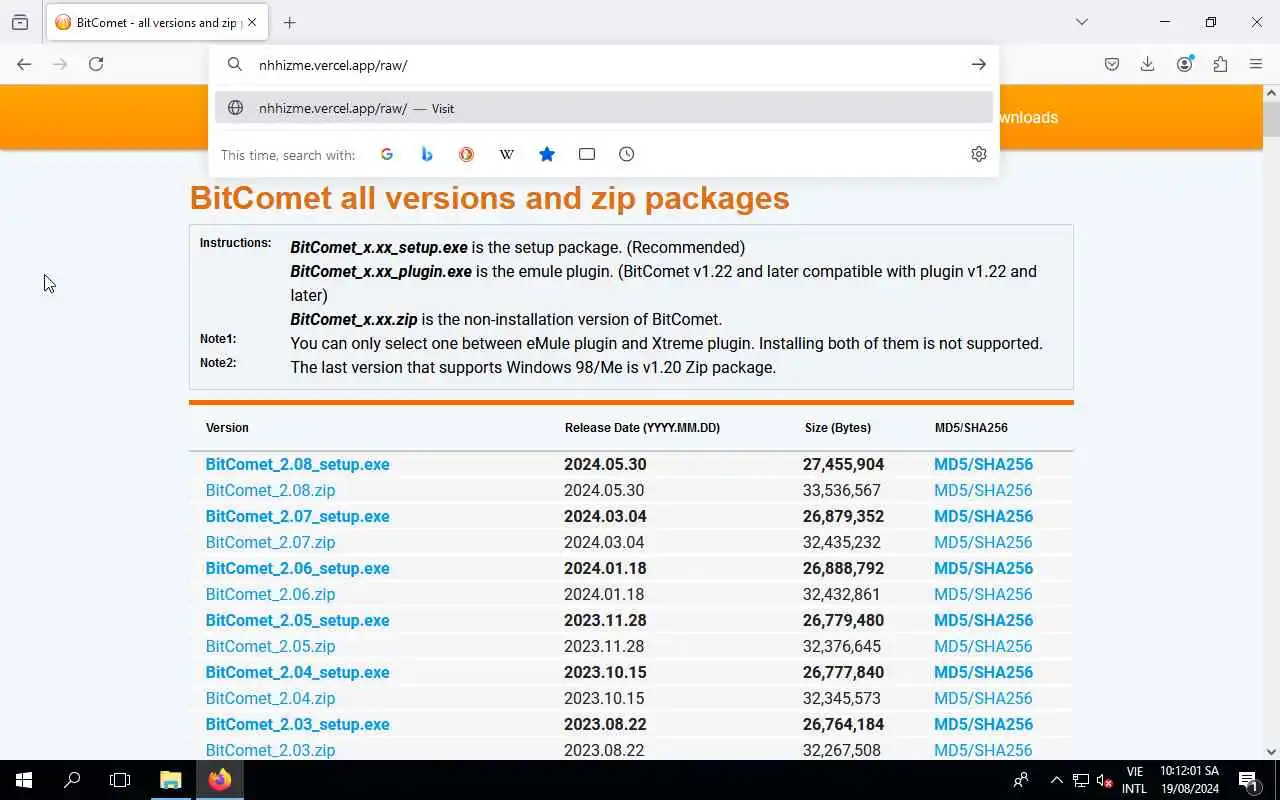Expand the list all tabs chevron
The height and width of the screenshot is (800, 1280).
[1081, 22]
